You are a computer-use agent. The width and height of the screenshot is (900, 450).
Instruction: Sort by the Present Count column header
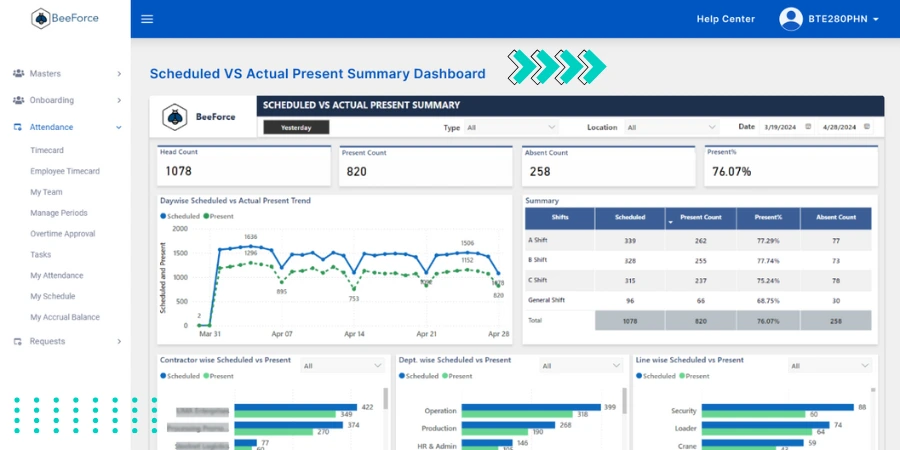click(x=700, y=217)
